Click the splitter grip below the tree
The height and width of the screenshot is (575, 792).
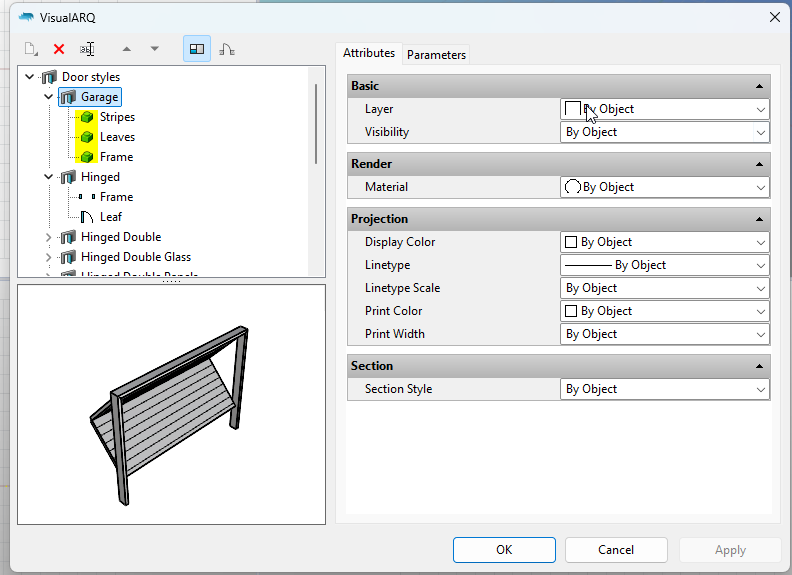[x=171, y=281]
